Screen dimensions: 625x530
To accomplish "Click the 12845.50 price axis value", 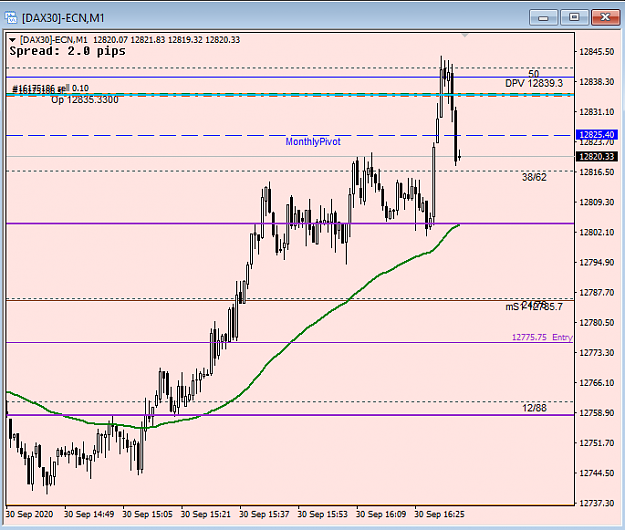I will coord(596,52).
